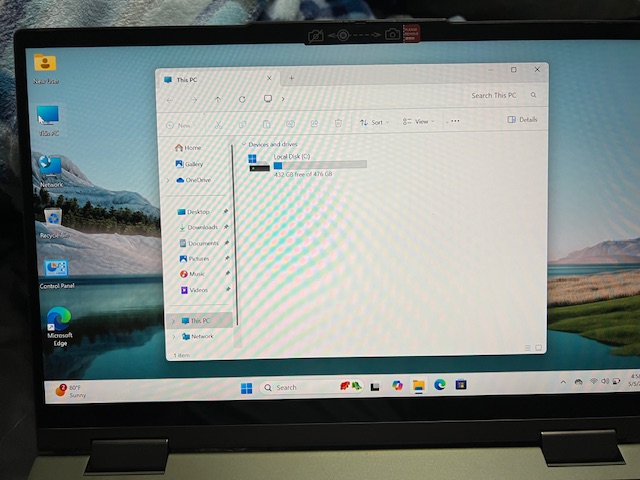Open the New dropdown menu
This screenshot has height=480, width=640.
click(182, 125)
